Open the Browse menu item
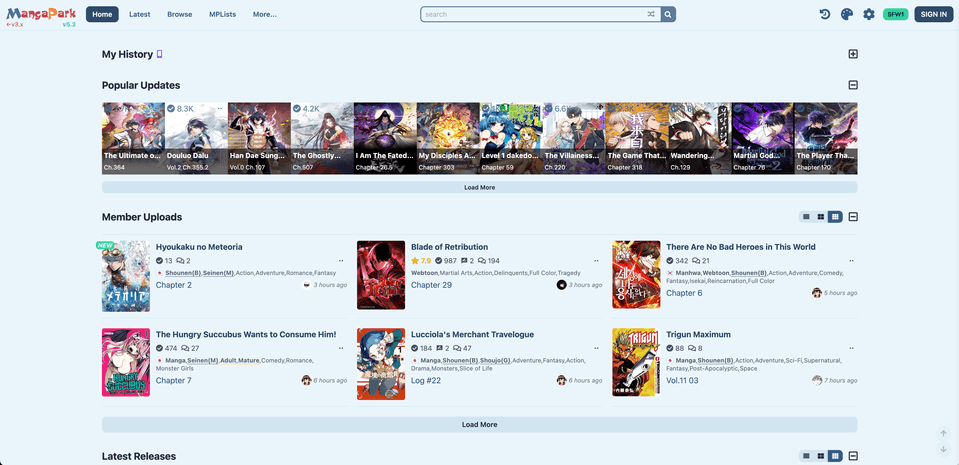Screen dimensions: 959x465 coord(180,14)
